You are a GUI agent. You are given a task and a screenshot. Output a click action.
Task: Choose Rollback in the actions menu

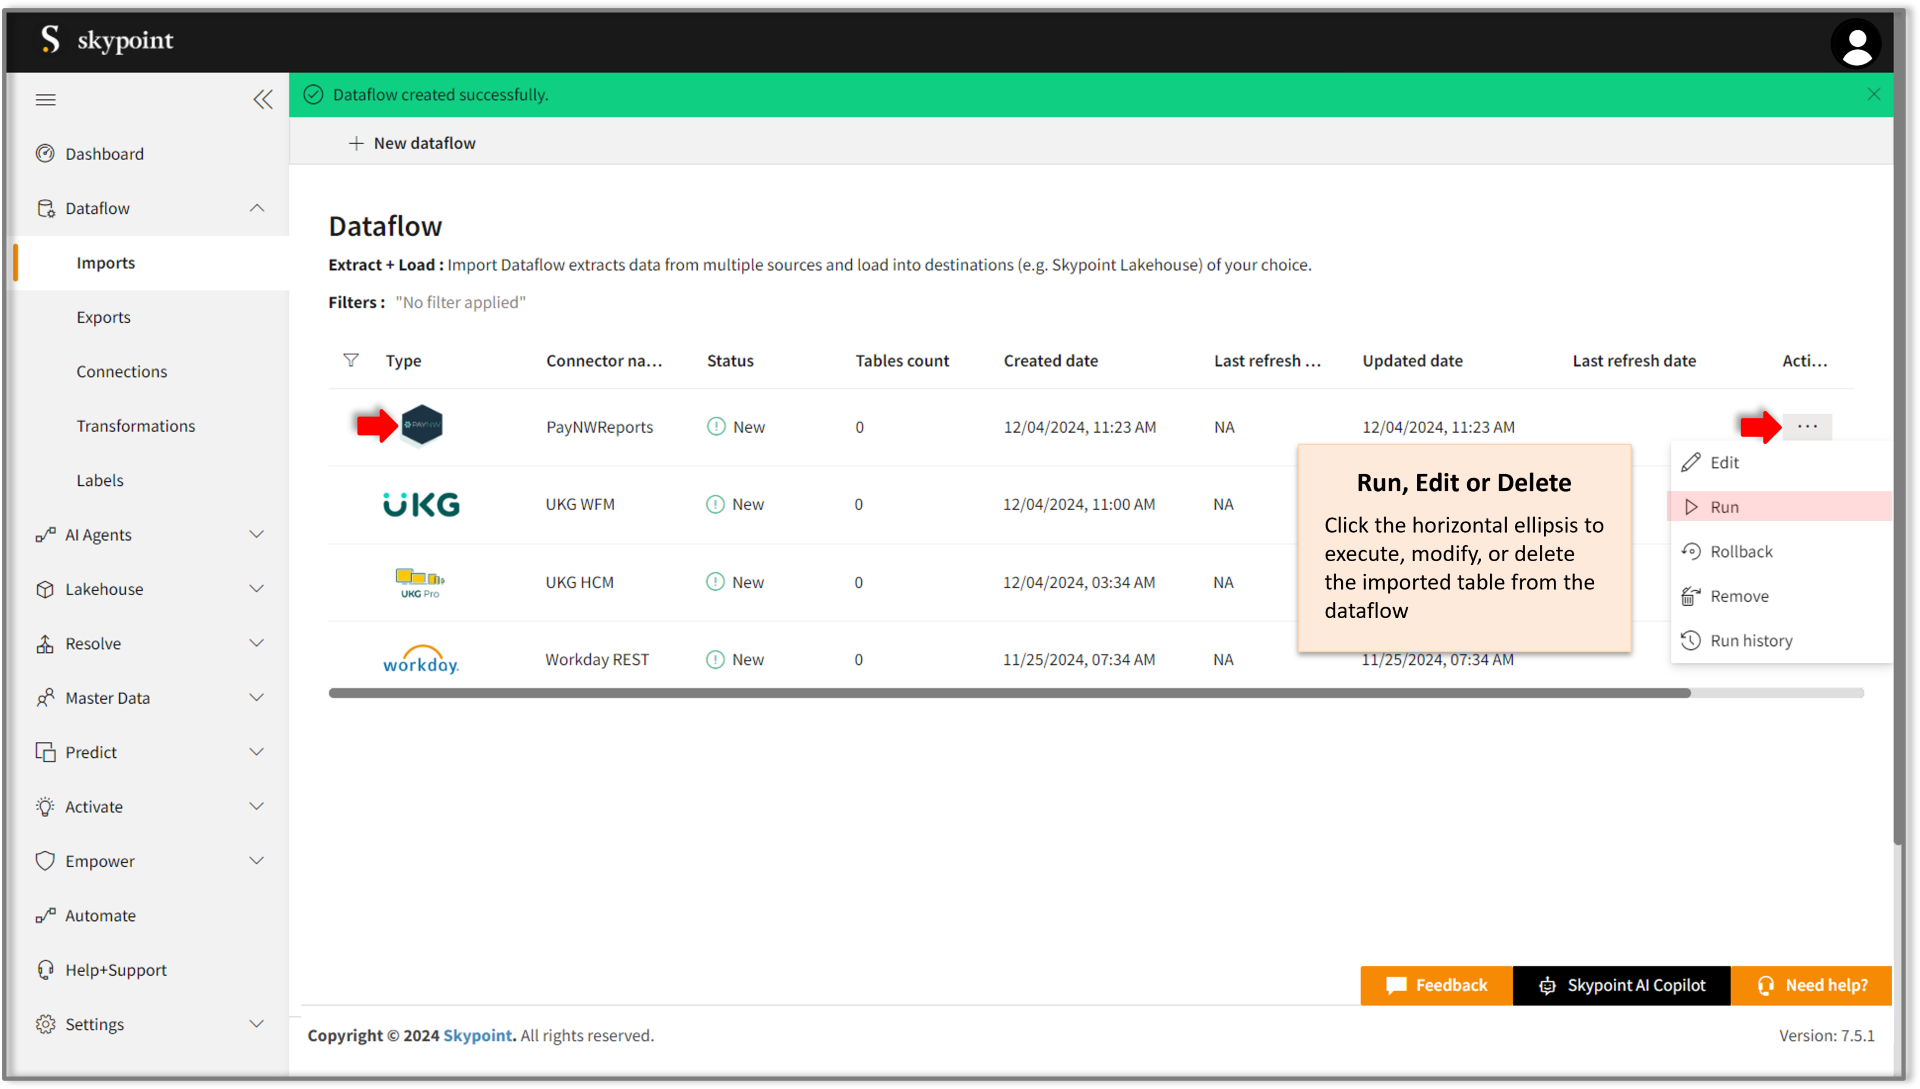pyautogui.click(x=1741, y=552)
